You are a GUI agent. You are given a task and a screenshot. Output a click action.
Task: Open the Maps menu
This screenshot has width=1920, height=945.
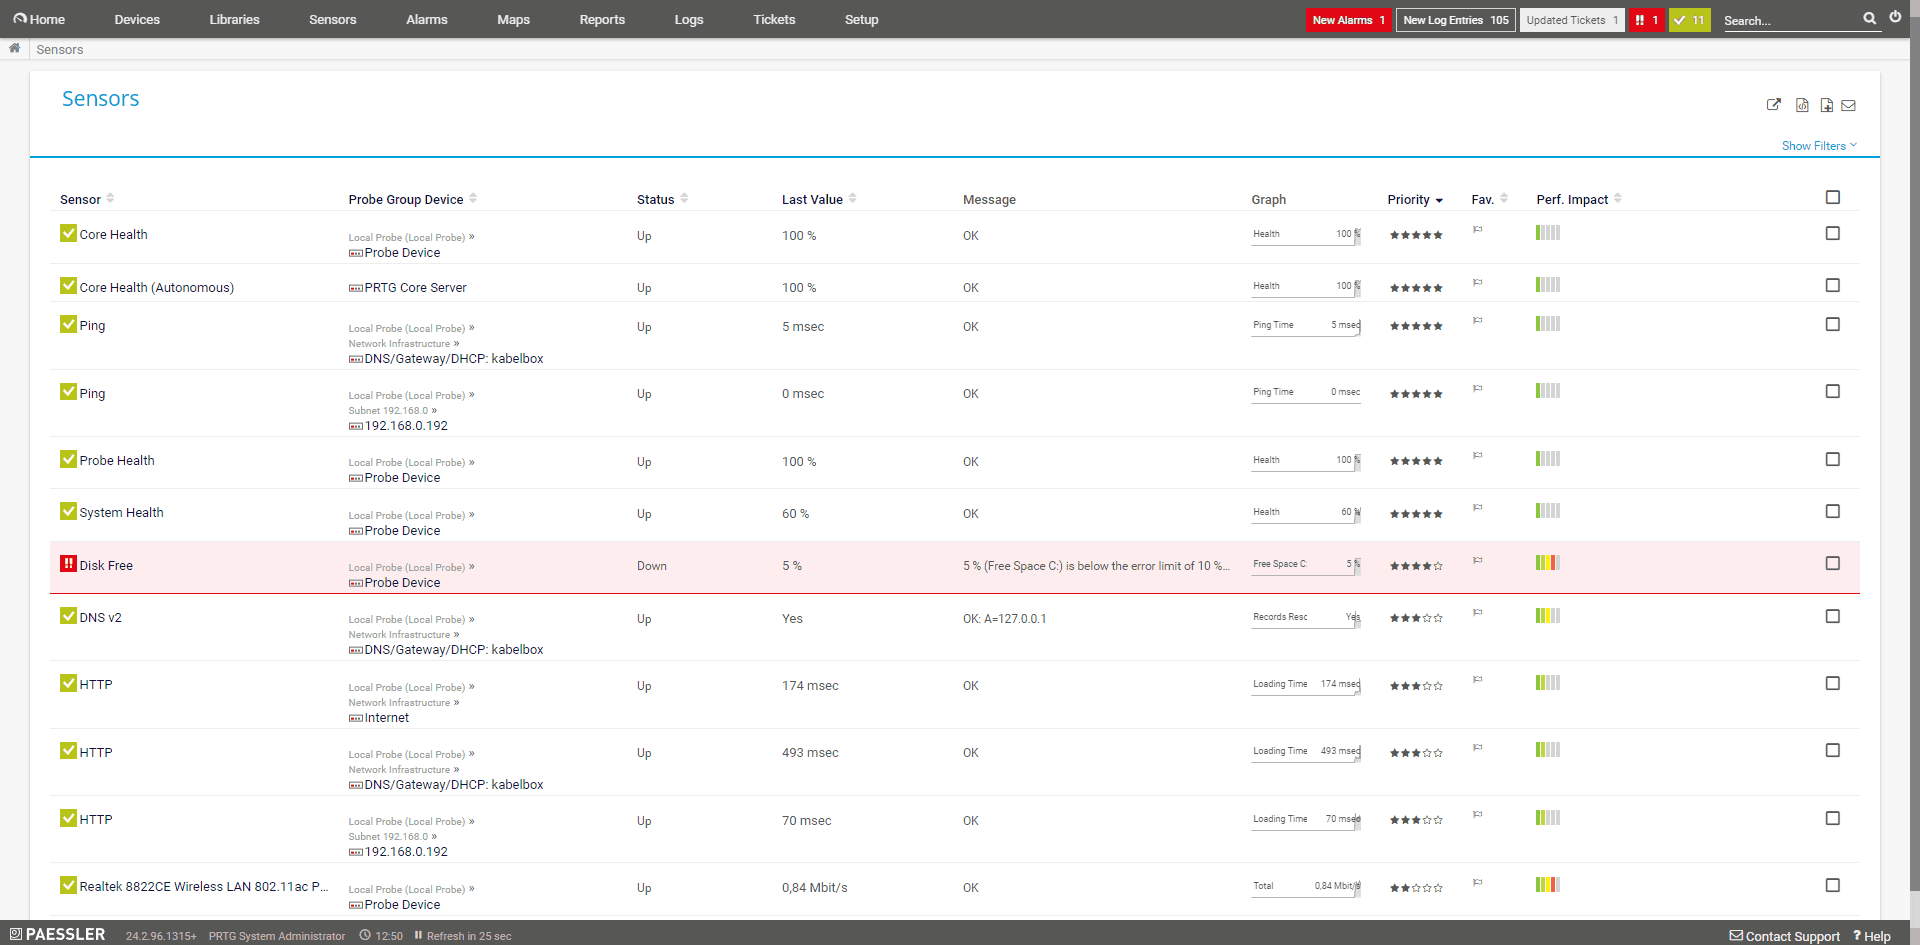(513, 19)
